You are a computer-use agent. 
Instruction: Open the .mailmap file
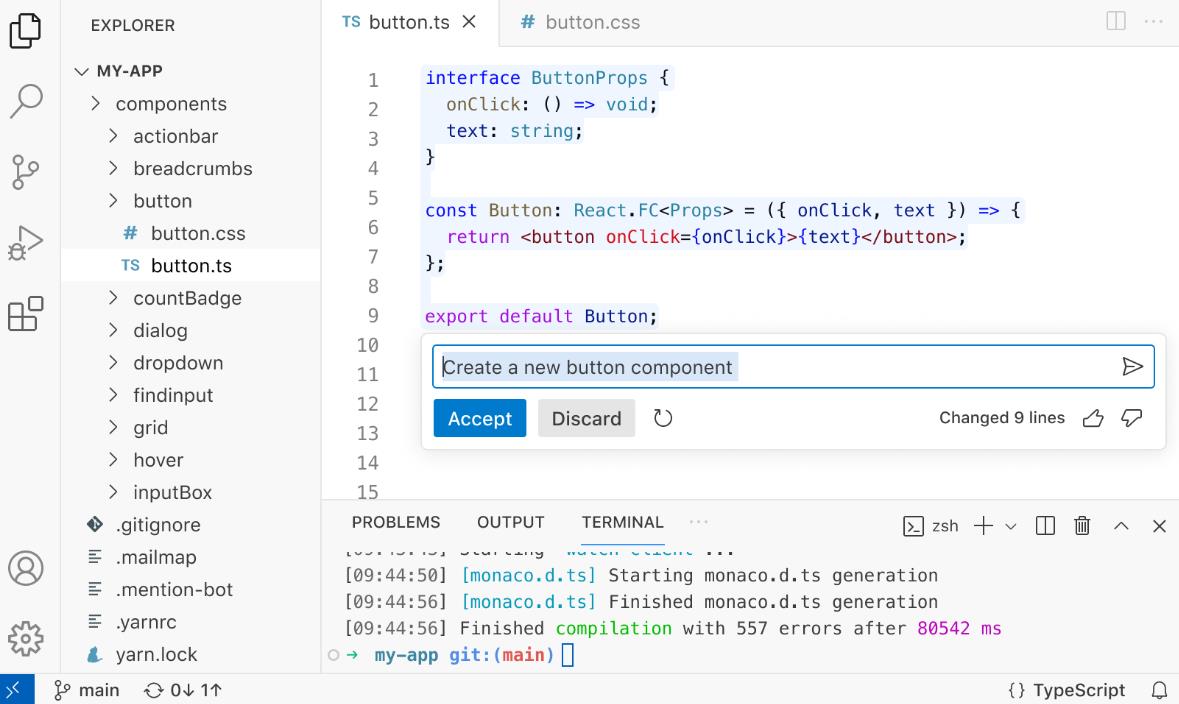(x=190, y=557)
